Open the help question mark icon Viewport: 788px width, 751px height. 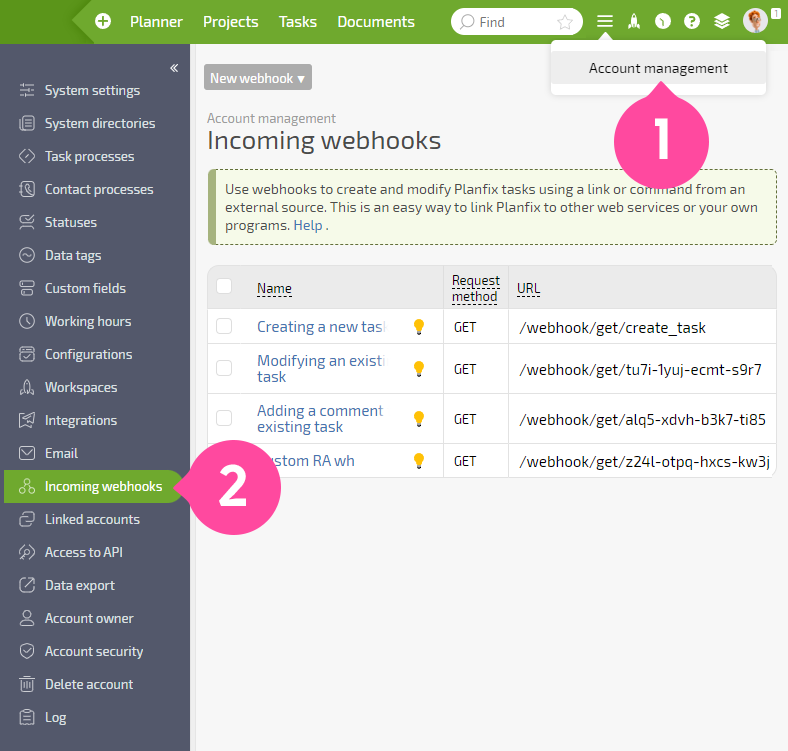tap(692, 22)
